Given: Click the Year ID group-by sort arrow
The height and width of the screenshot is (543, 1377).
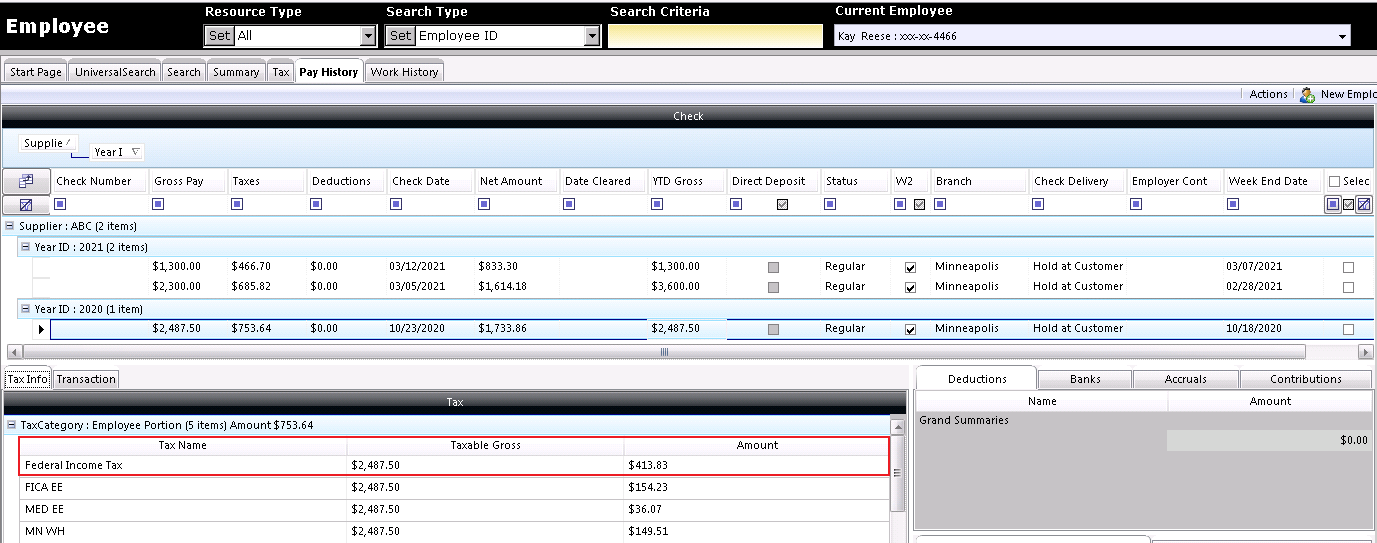Looking at the screenshot, I should [x=136, y=152].
